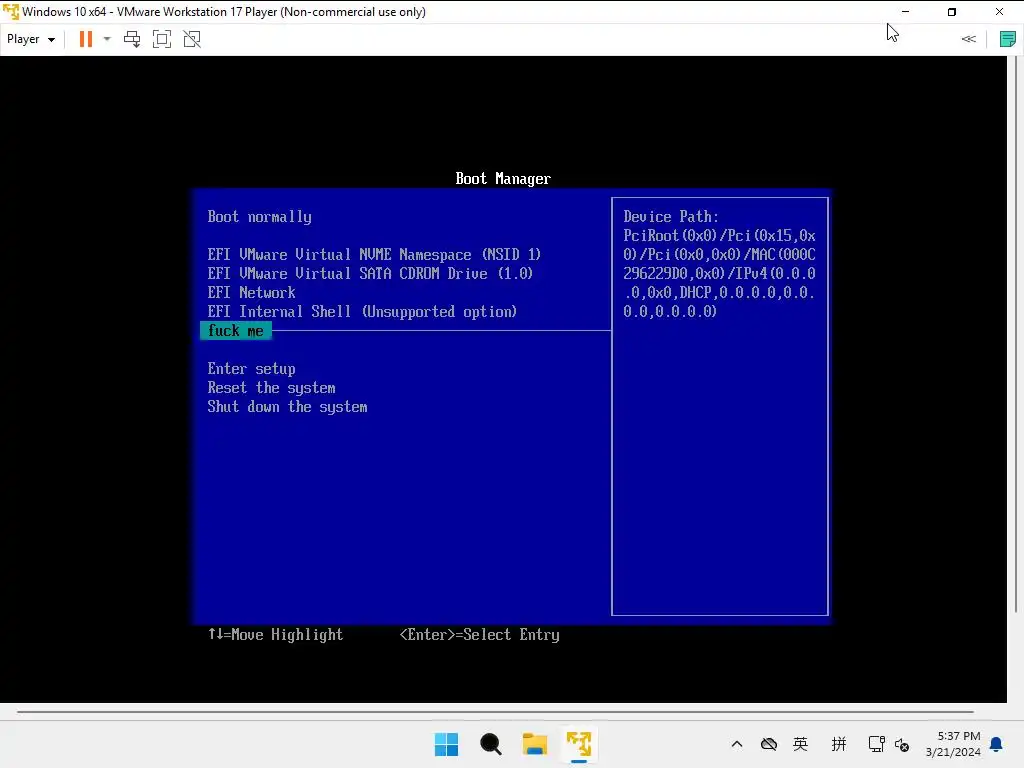Select the Boot normally entry

click(259, 217)
